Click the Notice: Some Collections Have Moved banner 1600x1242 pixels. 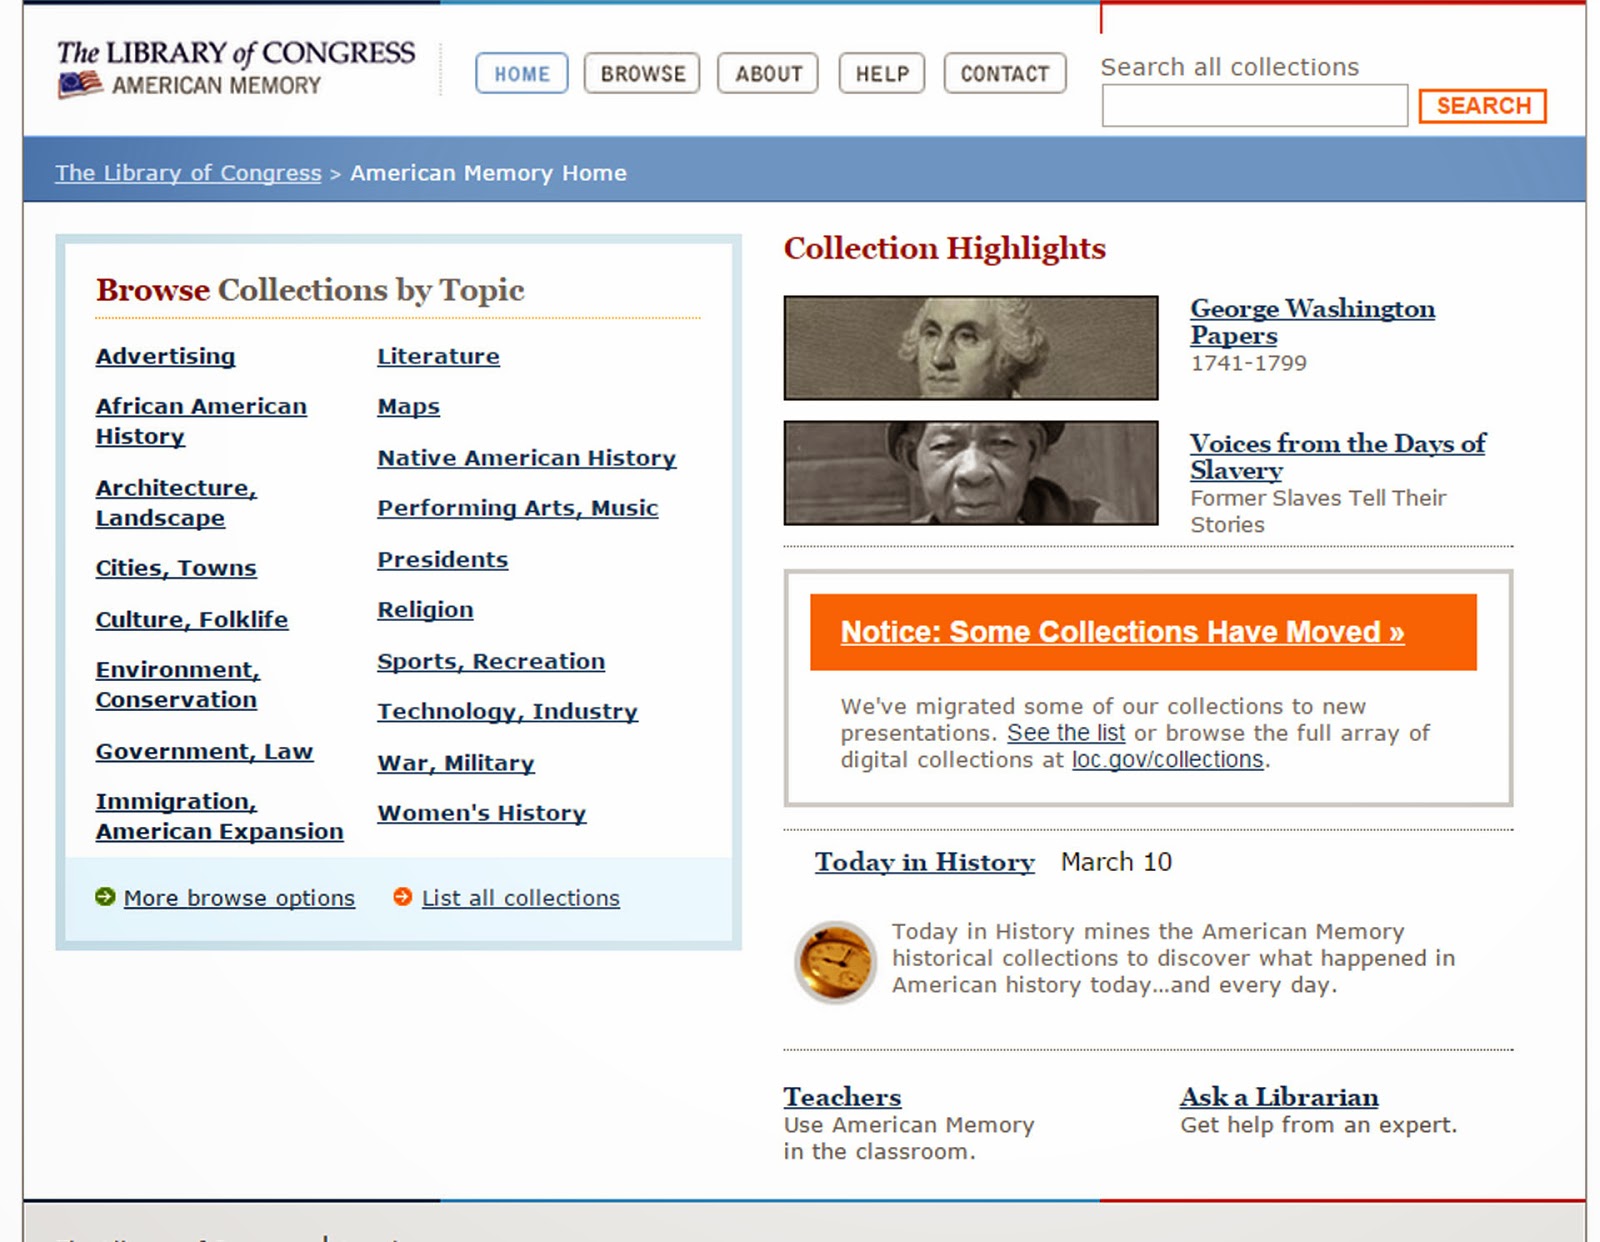pos(1143,632)
